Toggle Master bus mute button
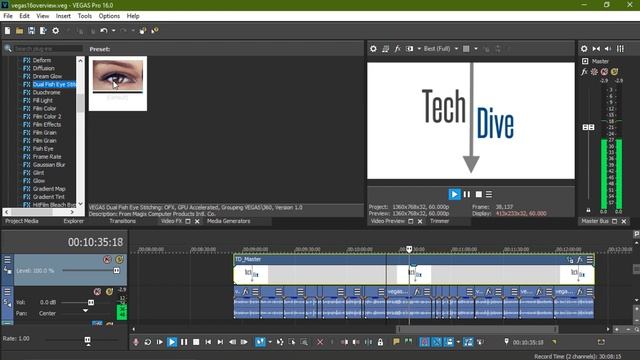 604,72
